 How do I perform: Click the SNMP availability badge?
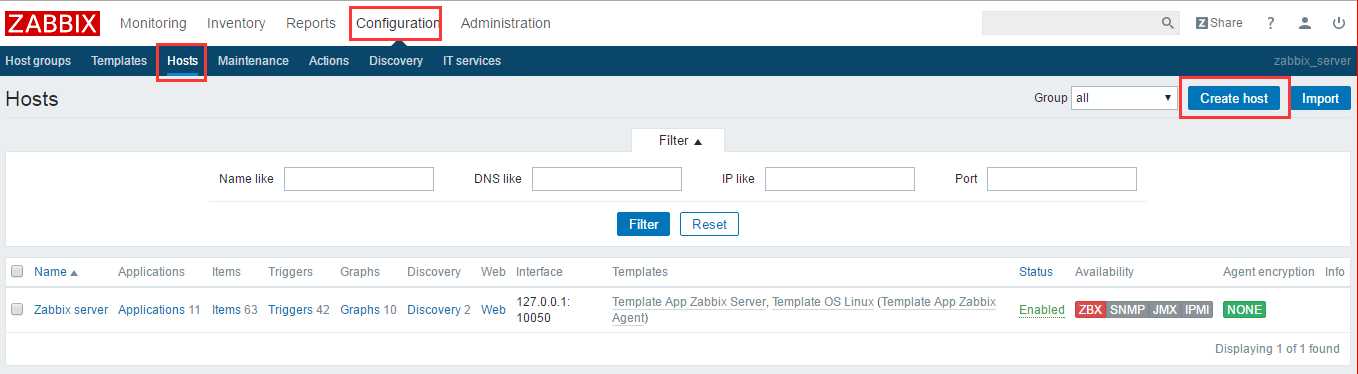point(1127,310)
